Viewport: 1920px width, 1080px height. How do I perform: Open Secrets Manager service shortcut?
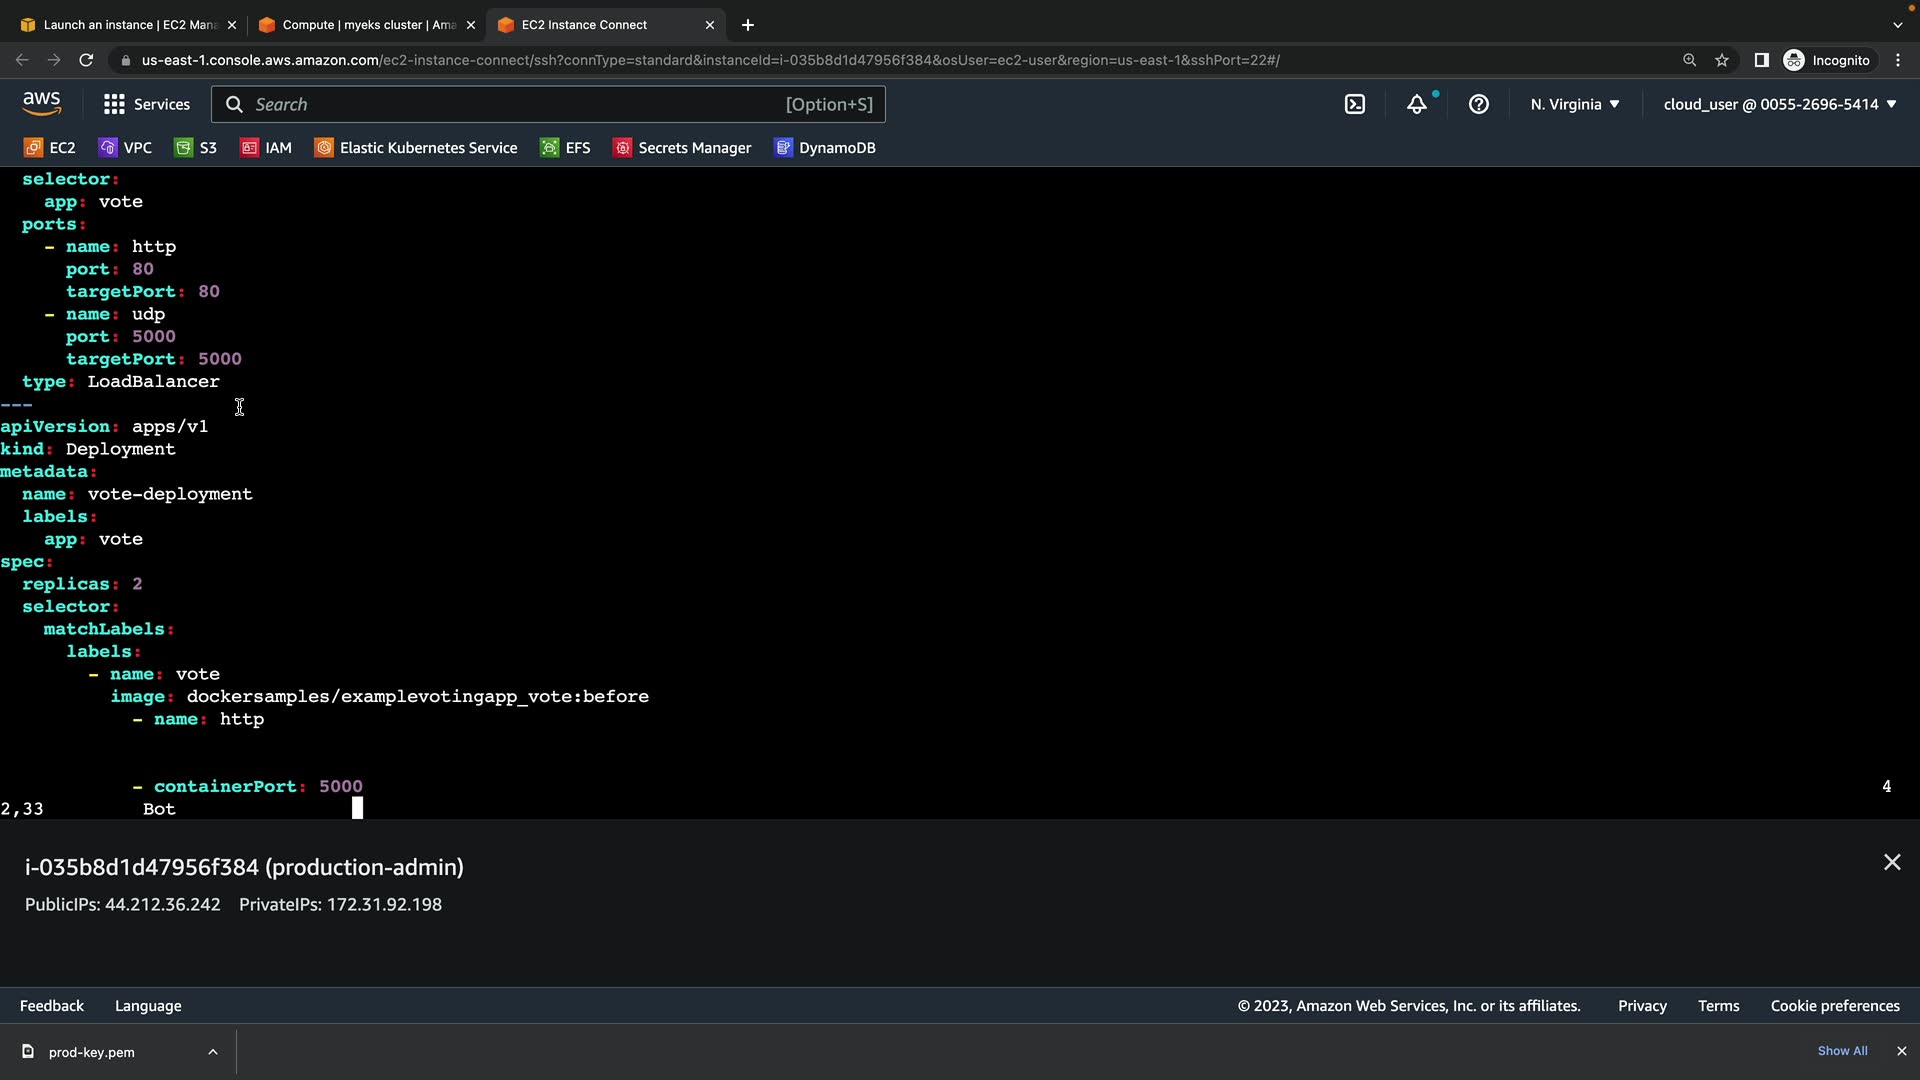pyautogui.click(x=682, y=148)
